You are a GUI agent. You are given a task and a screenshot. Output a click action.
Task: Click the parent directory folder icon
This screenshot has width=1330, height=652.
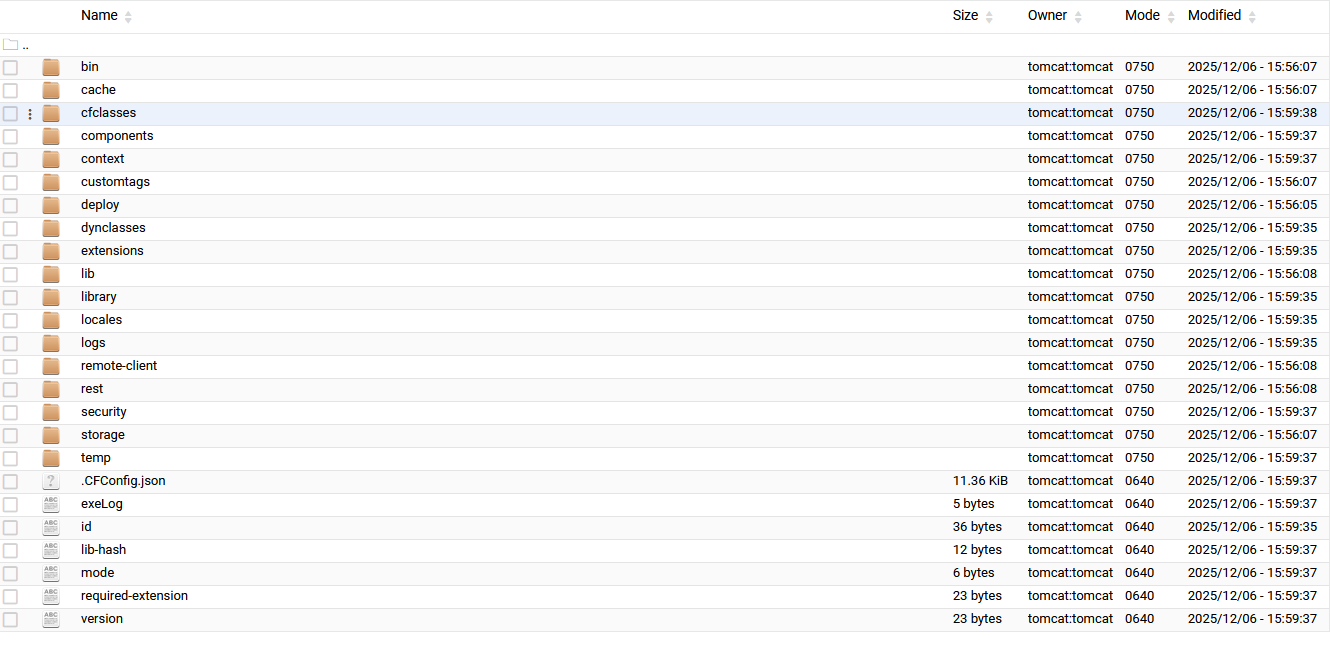(11, 45)
